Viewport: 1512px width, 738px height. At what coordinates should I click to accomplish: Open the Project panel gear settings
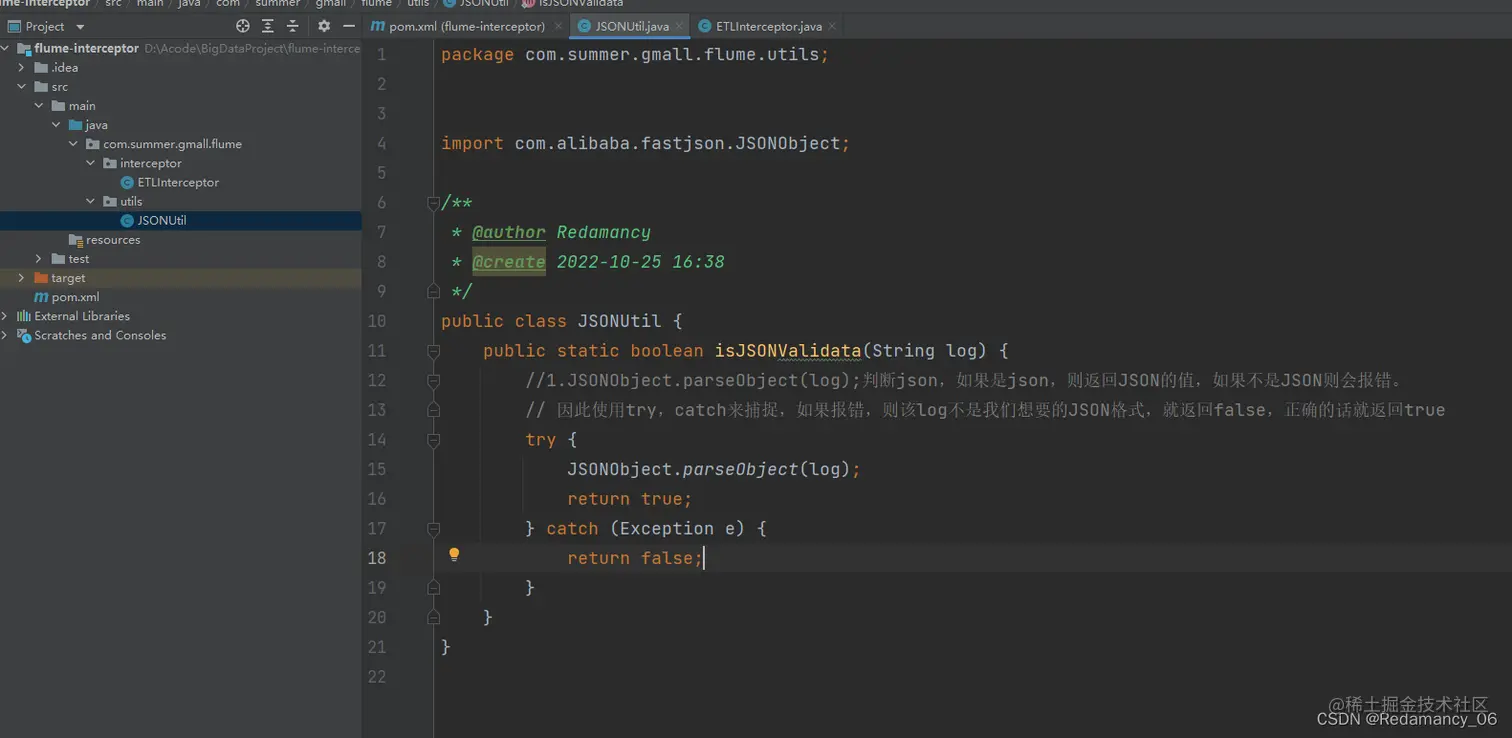point(324,26)
